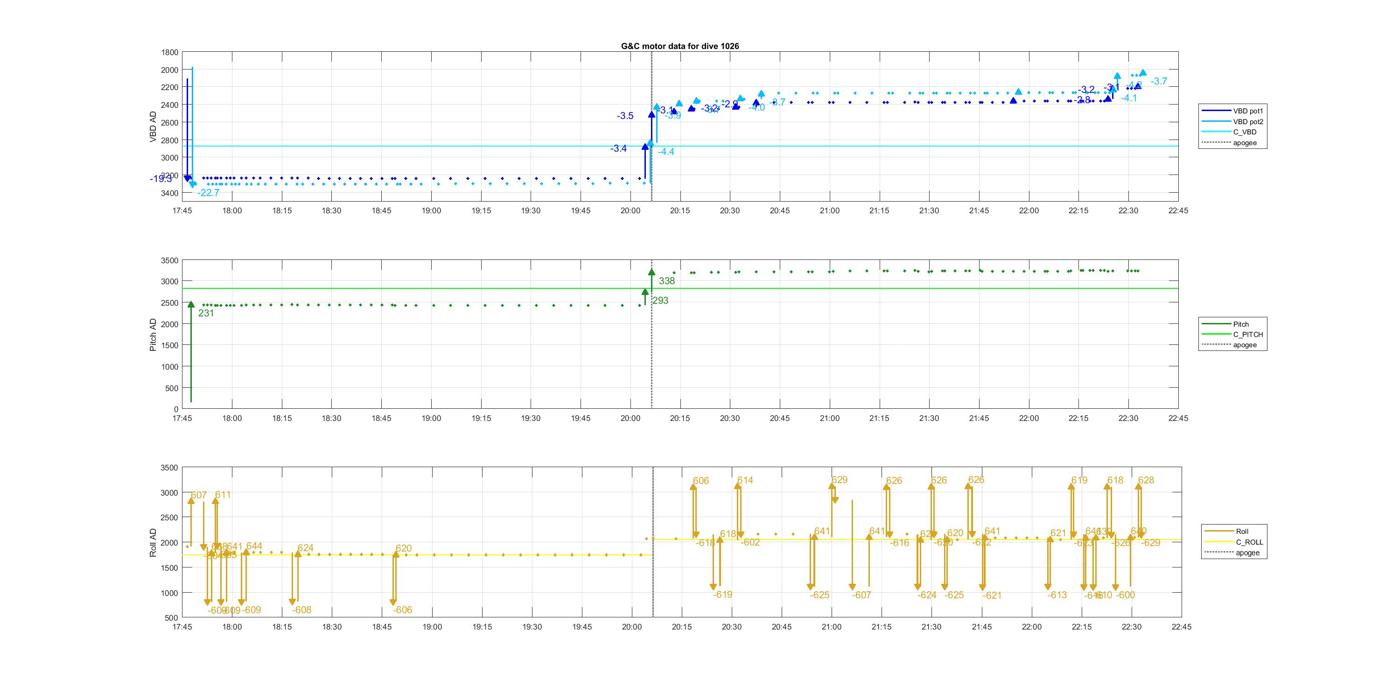Click the 'Roll AD' y-axis label

tap(154, 543)
